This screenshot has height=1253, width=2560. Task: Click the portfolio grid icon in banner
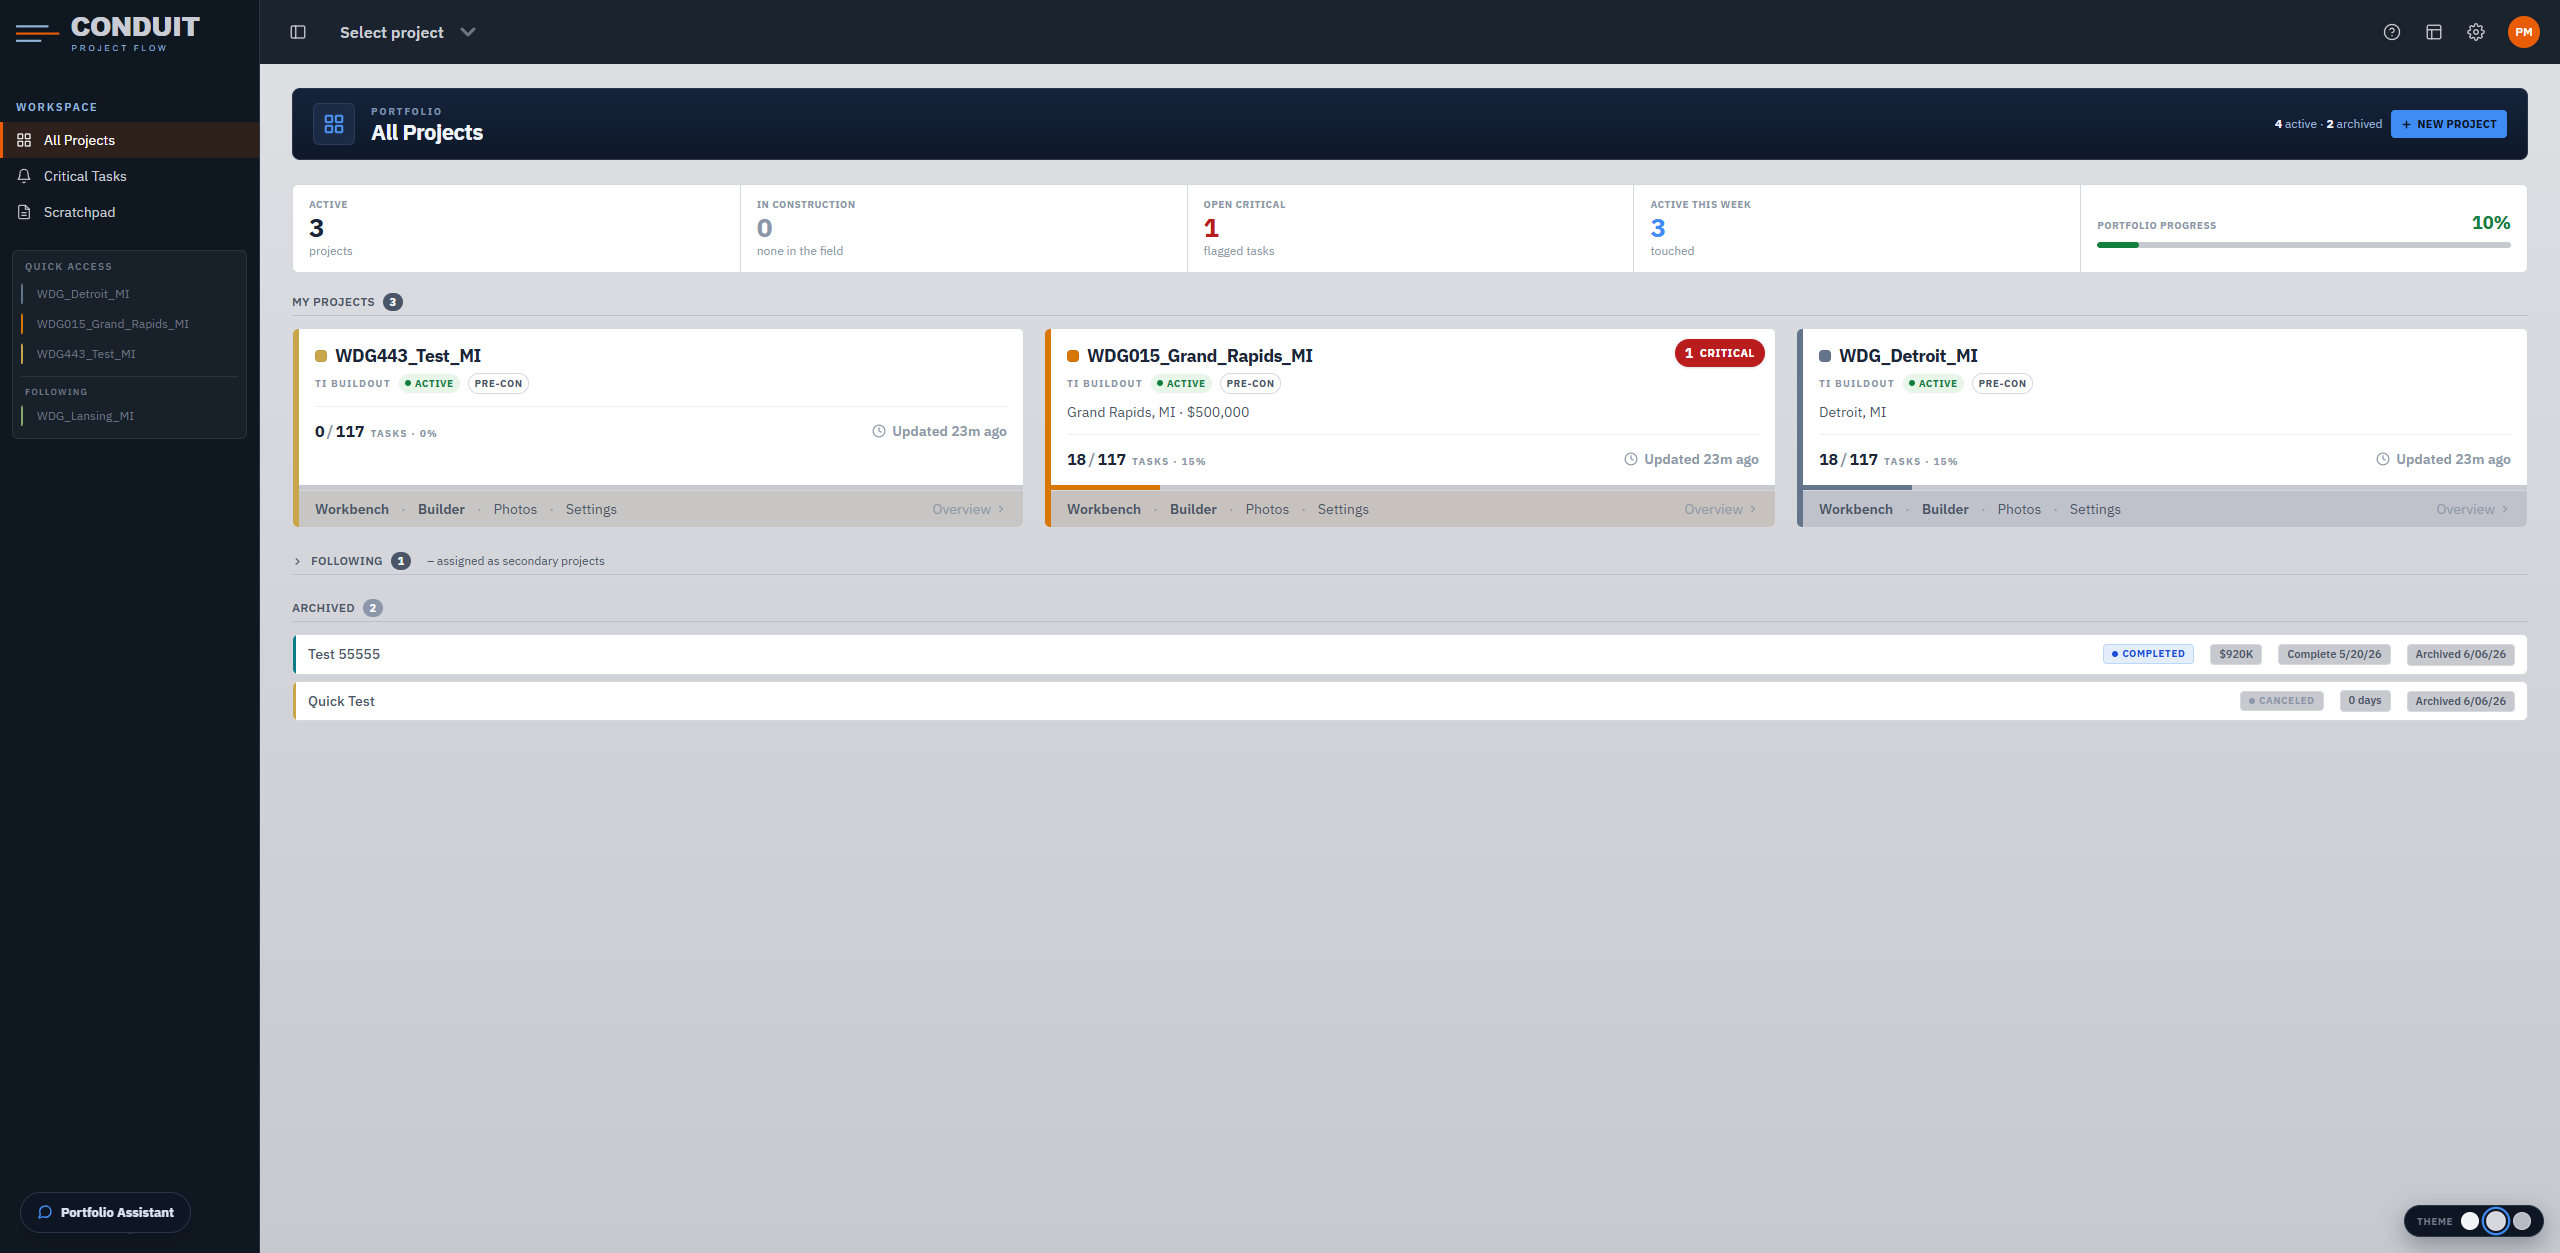(334, 124)
